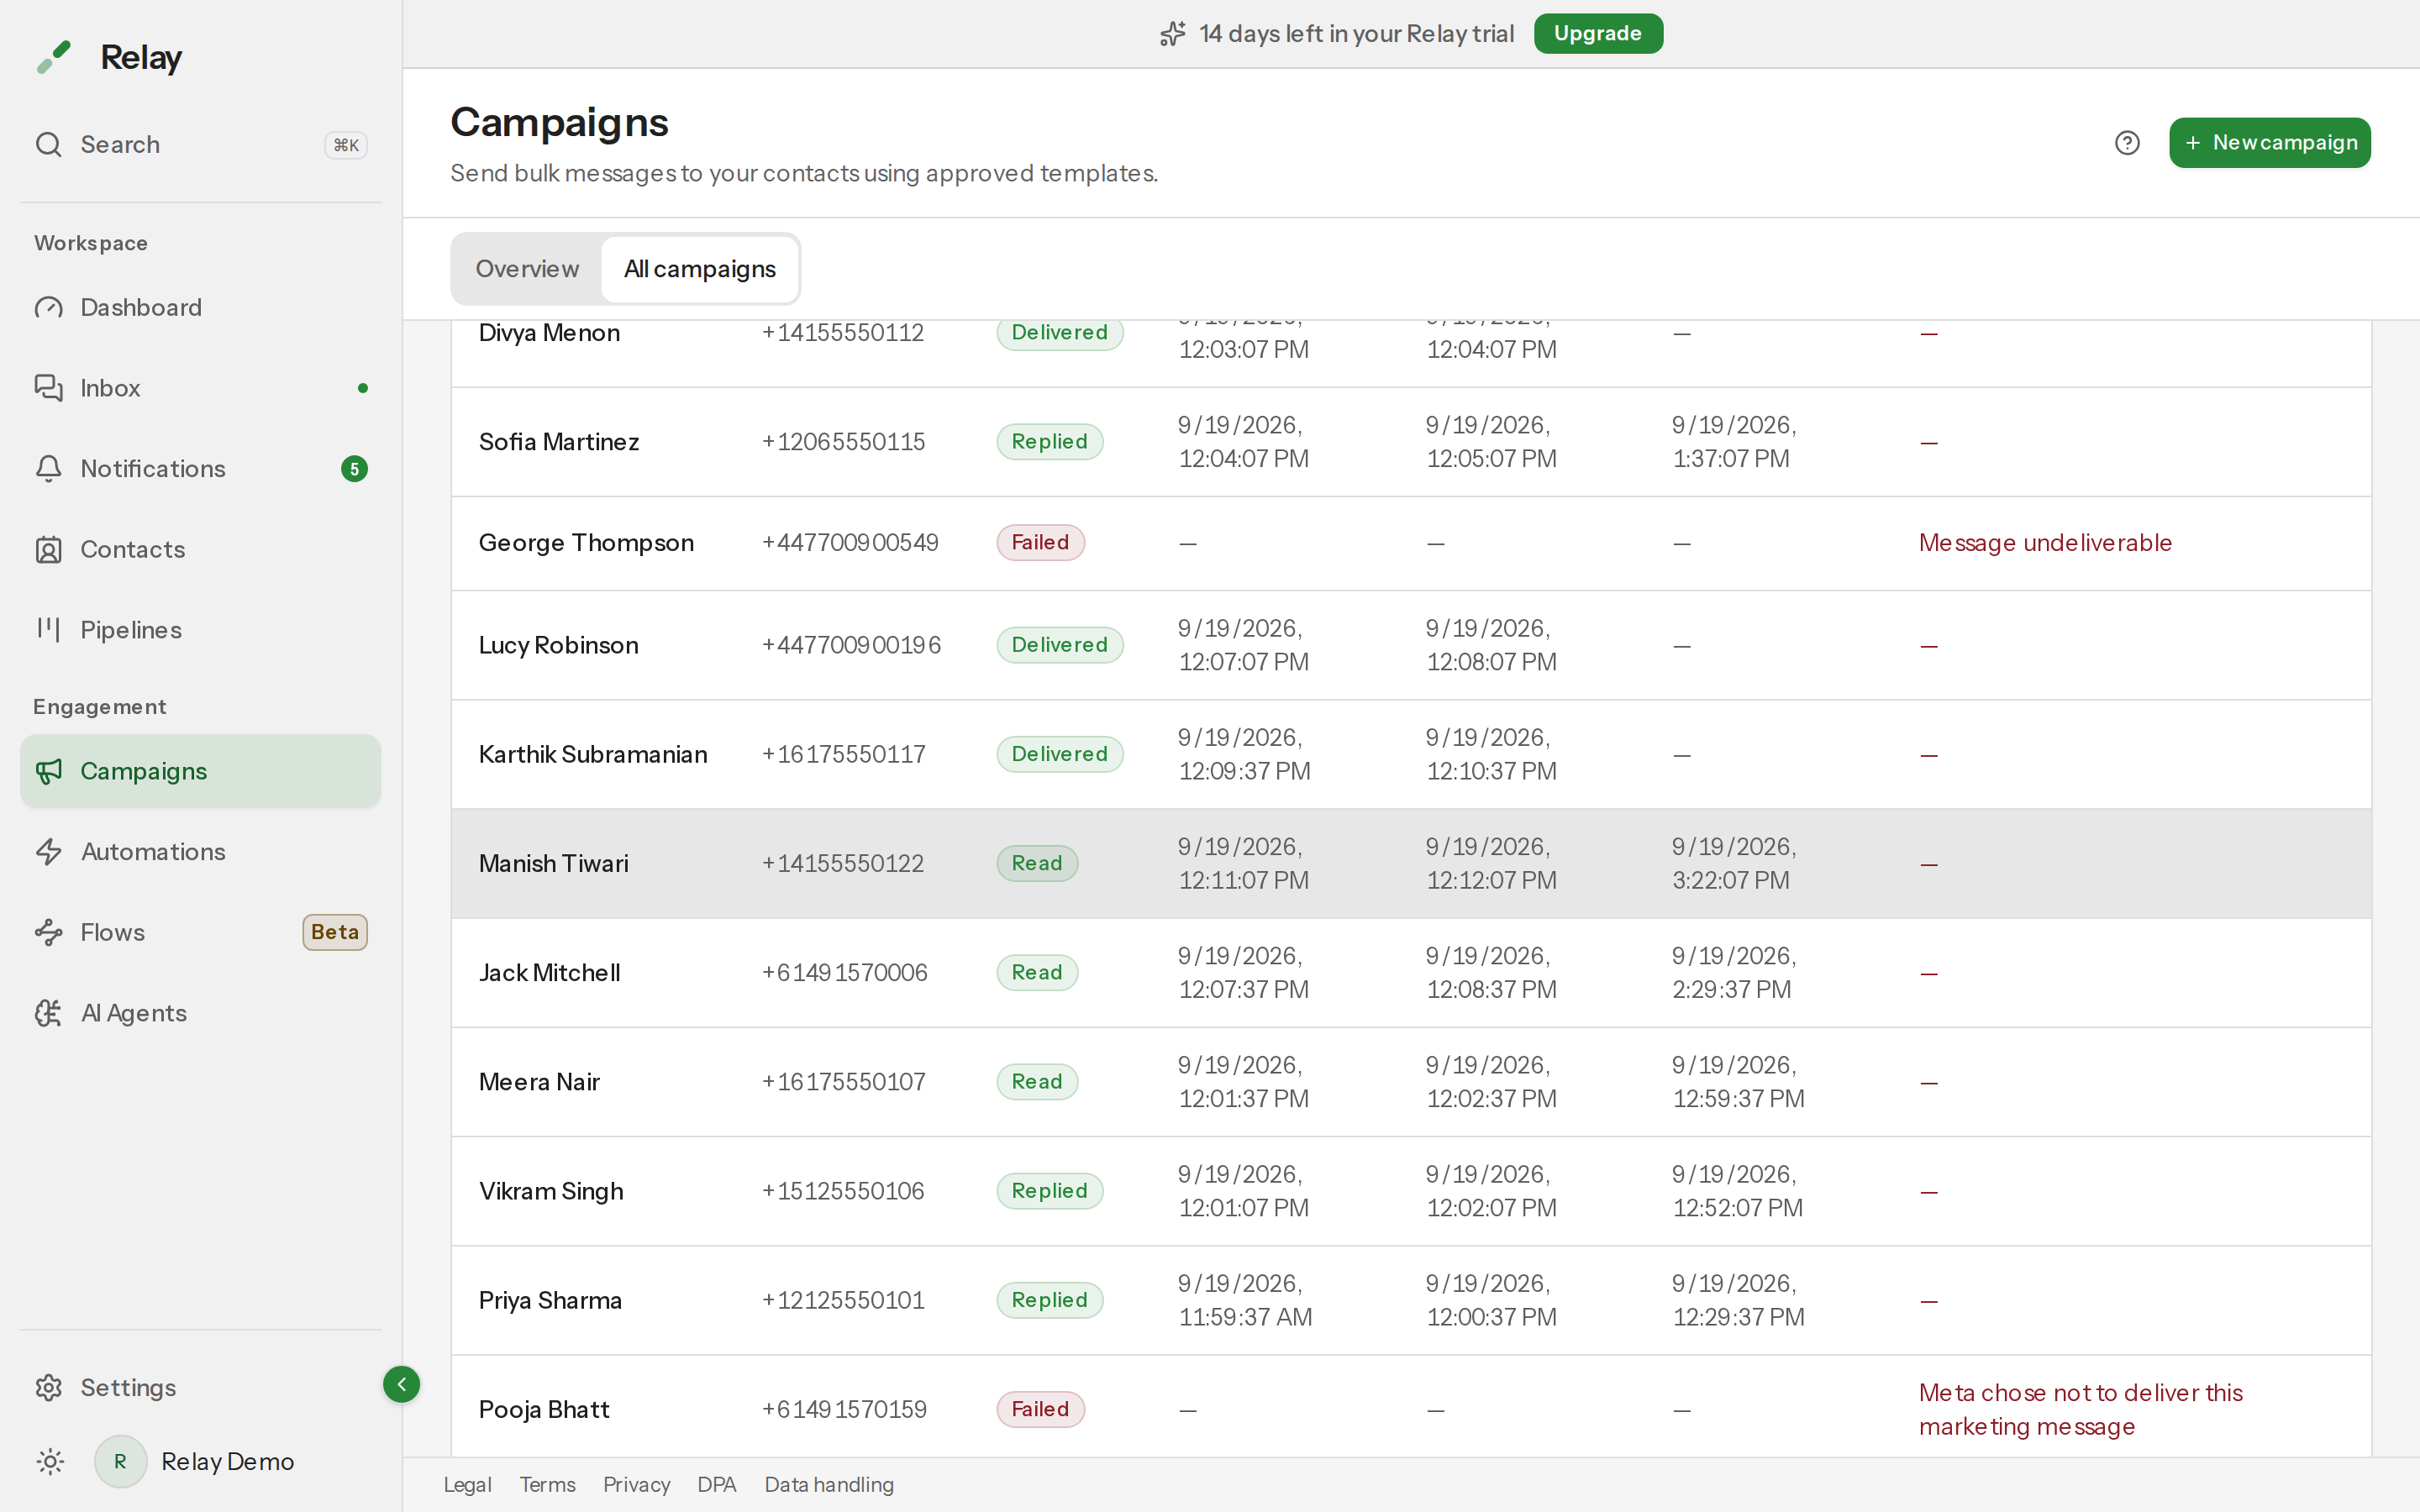This screenshot has height=1512, width=2420.
Task: Click the Read badge for Manish Tiwari
Action: point(1037,863)
